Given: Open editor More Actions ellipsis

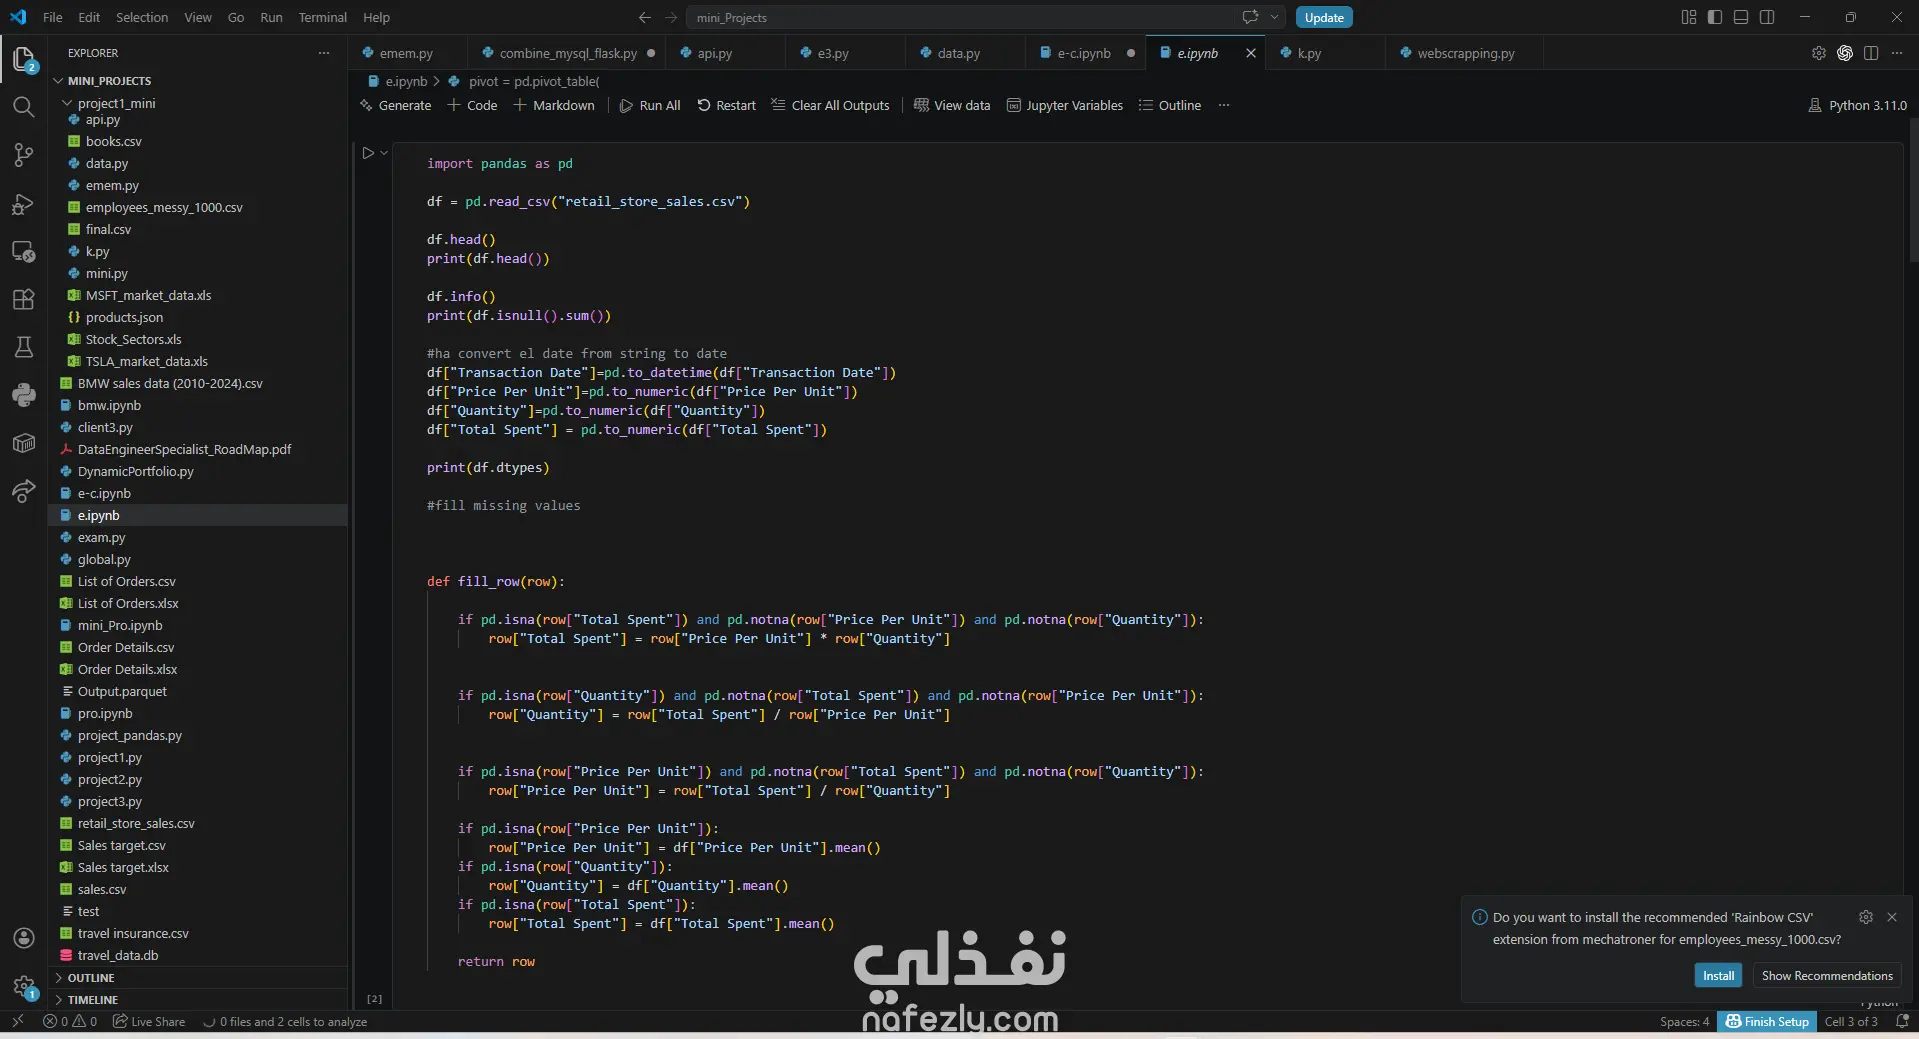Looking at the screenshot, I should 1897,53.
